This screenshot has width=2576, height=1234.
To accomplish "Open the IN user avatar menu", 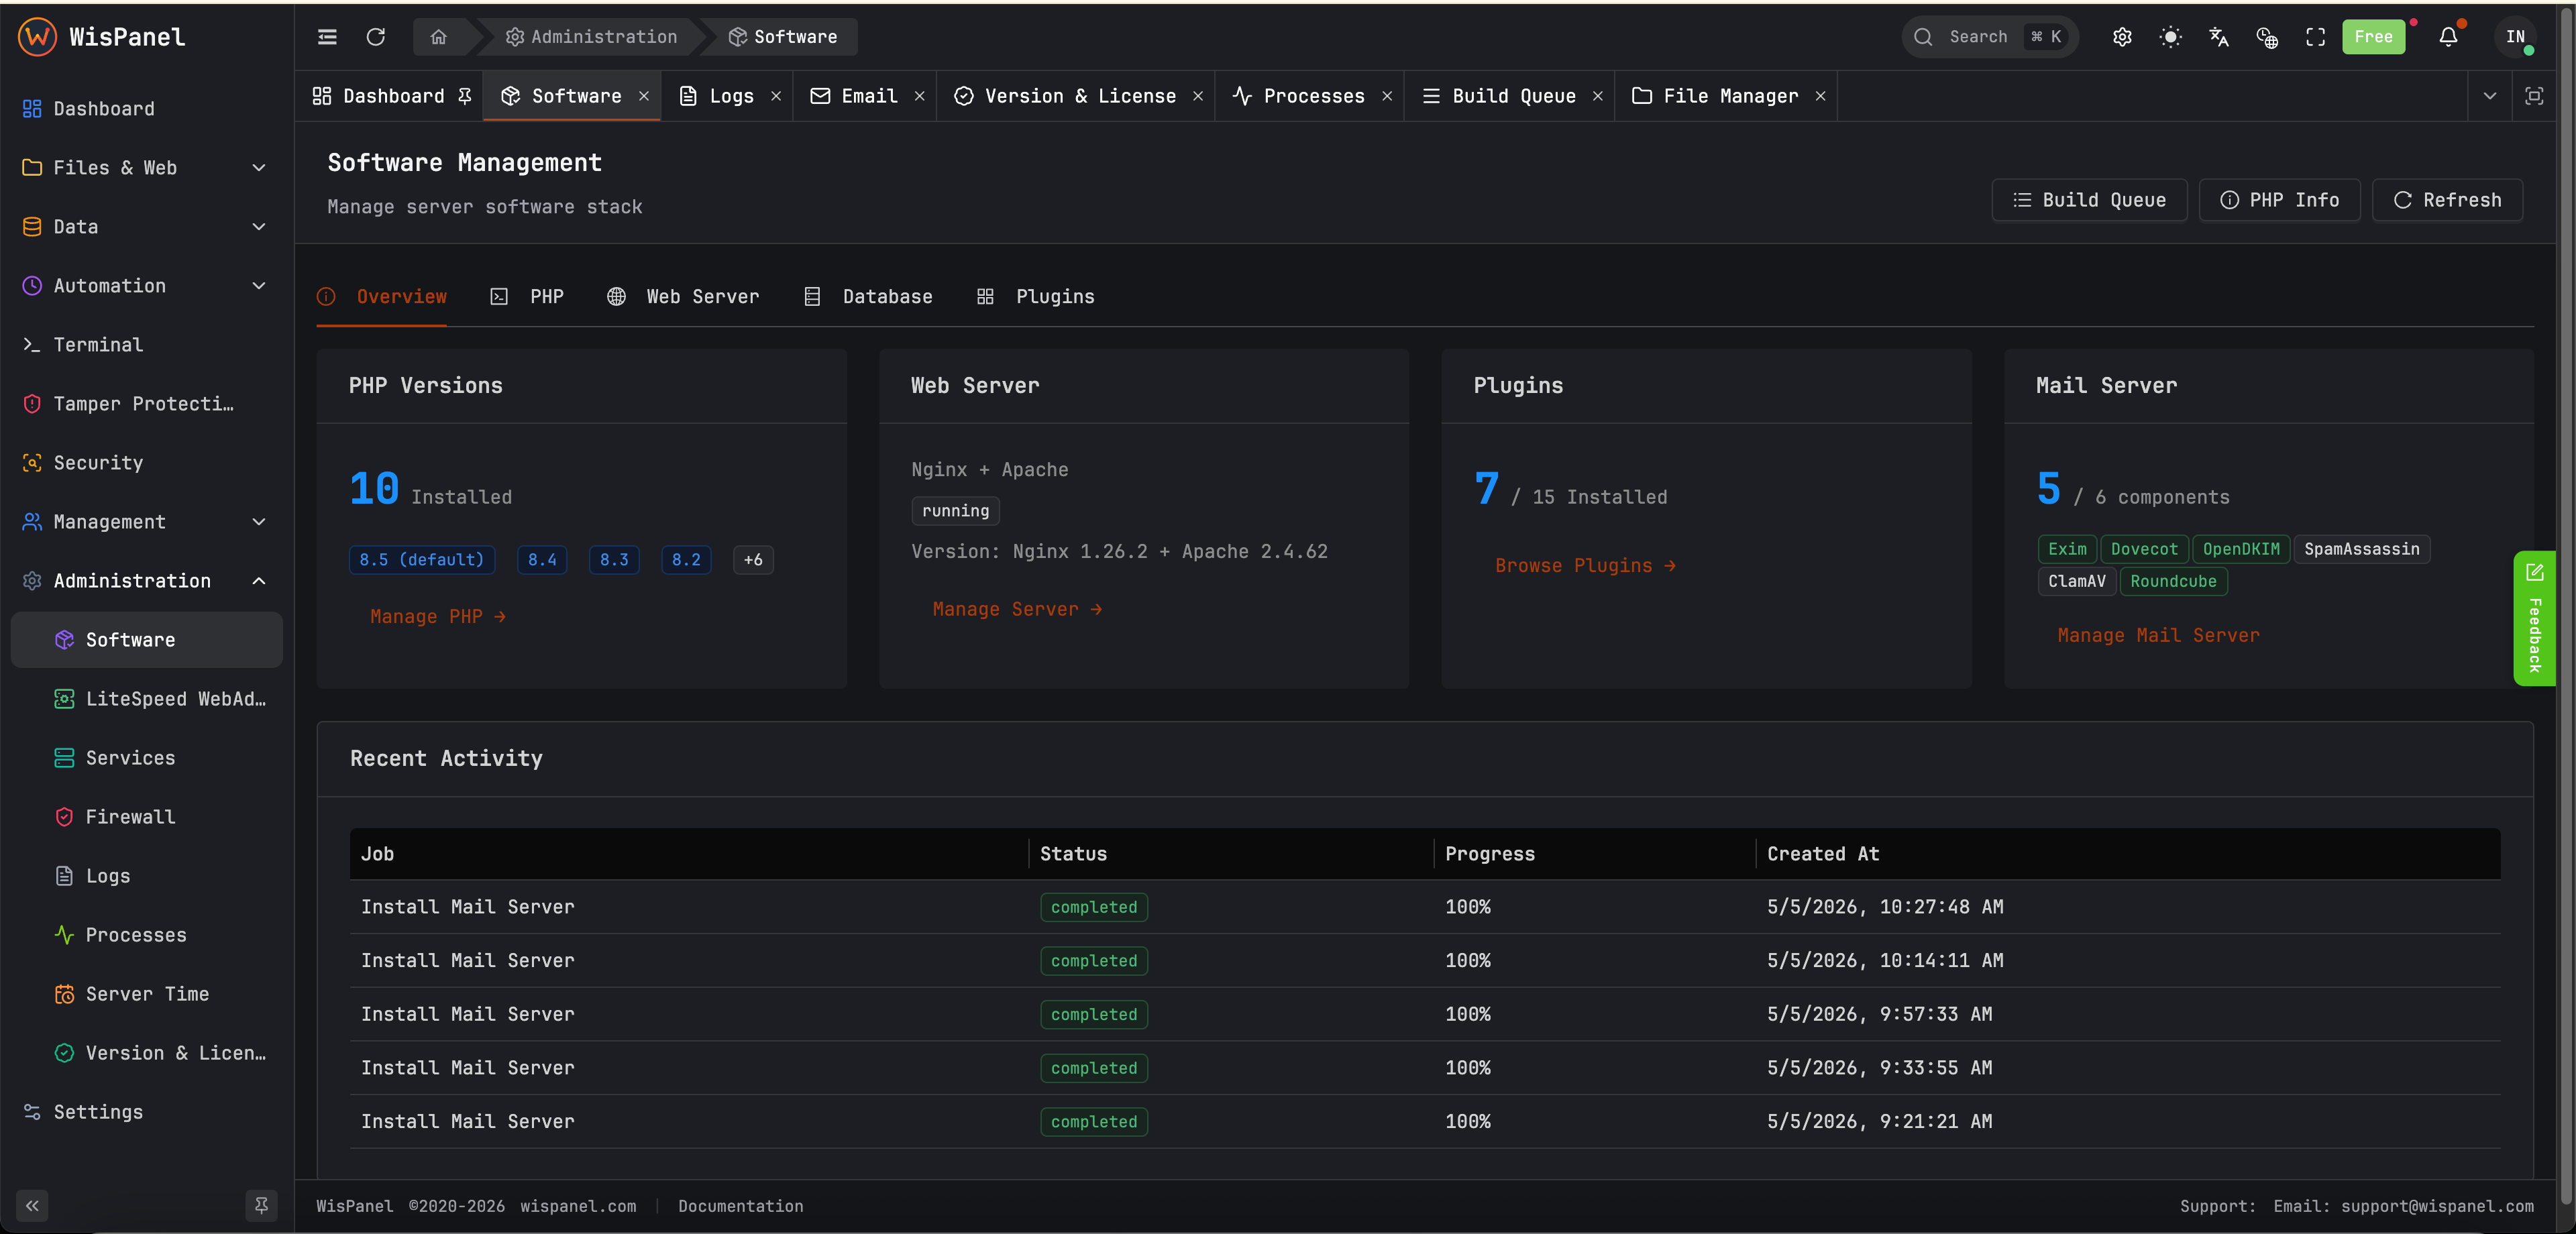I will 2515,37.
